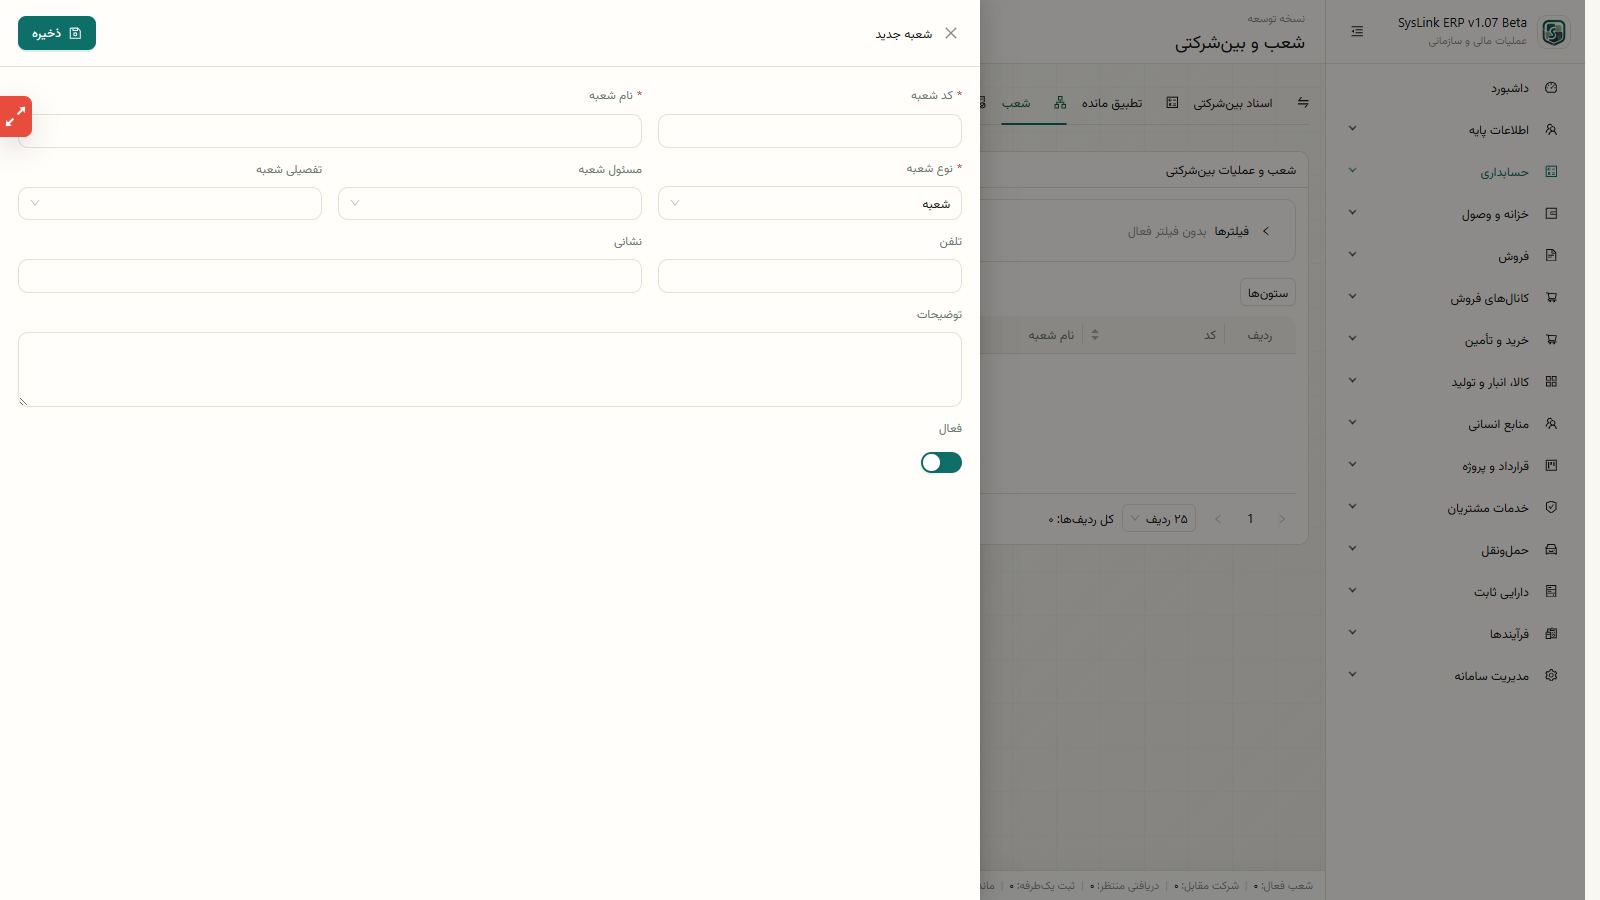The width and height of the screenshot is (1600, 900).
Task: Click the ردیف column header
Action: click(1260, 335)
